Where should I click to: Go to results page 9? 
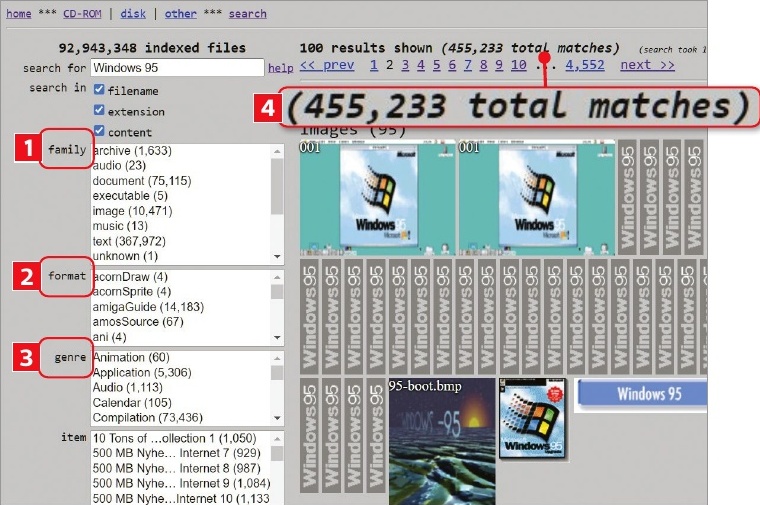click(499, 65)
